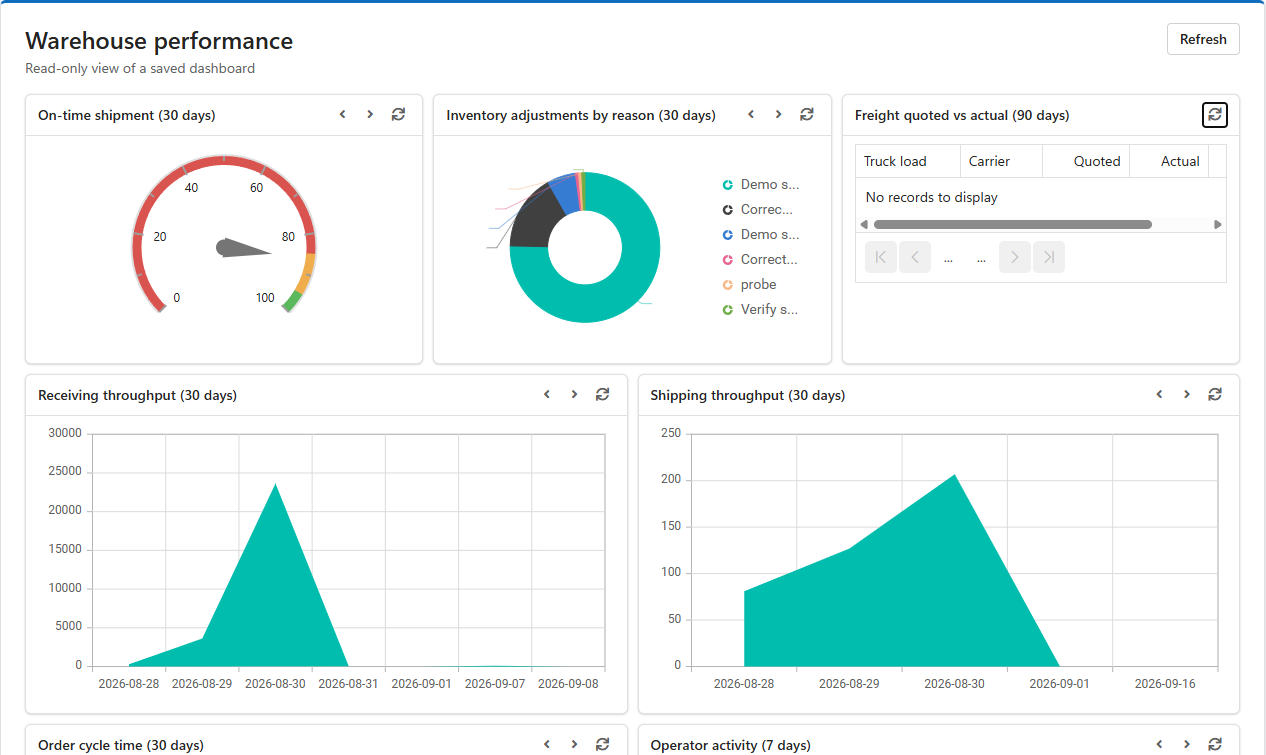The height and width of the screenshot is (755, 1266).
Task: Jump to first page in Freight table pager
Action: coord(881,257)
